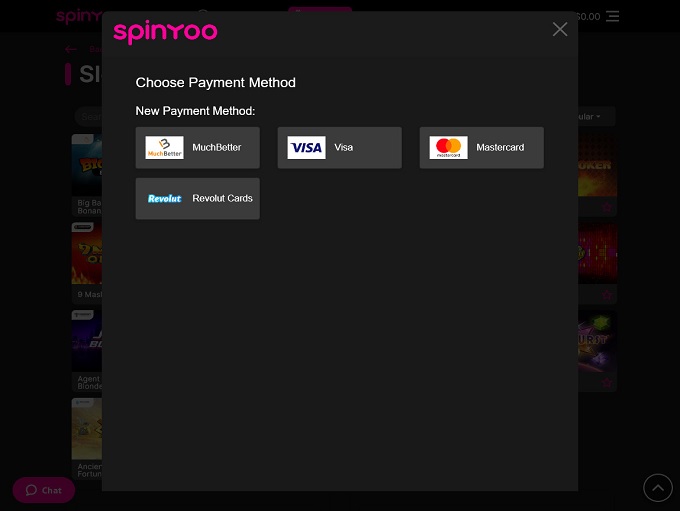Click the MuchBetter logo icon
Image resolution: width=680 pixels, height=511 pixels.
(x=164, y=147)
